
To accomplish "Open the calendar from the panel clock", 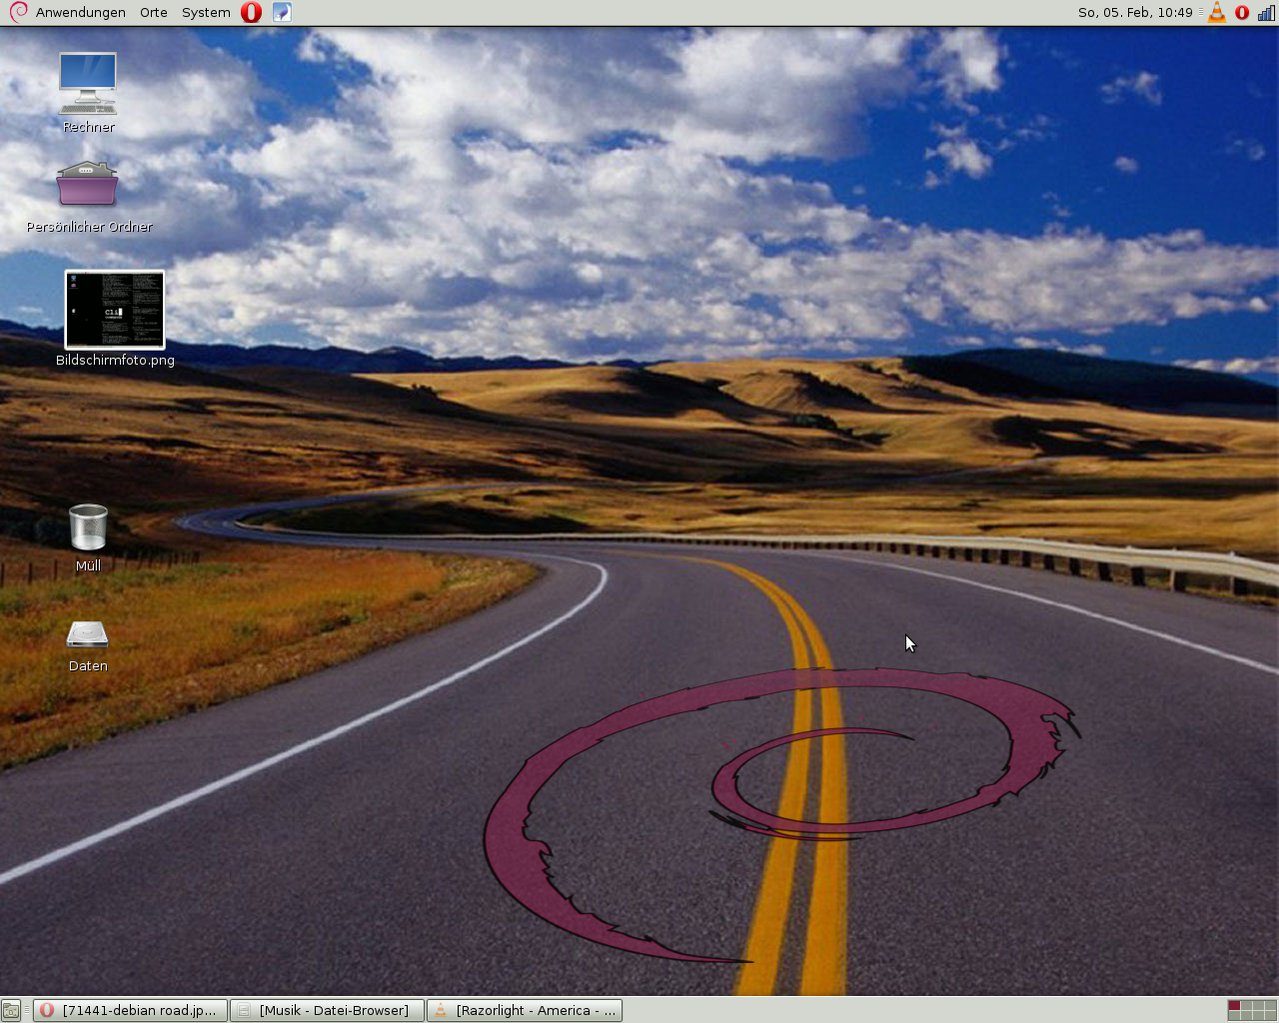I will 1134,13.
